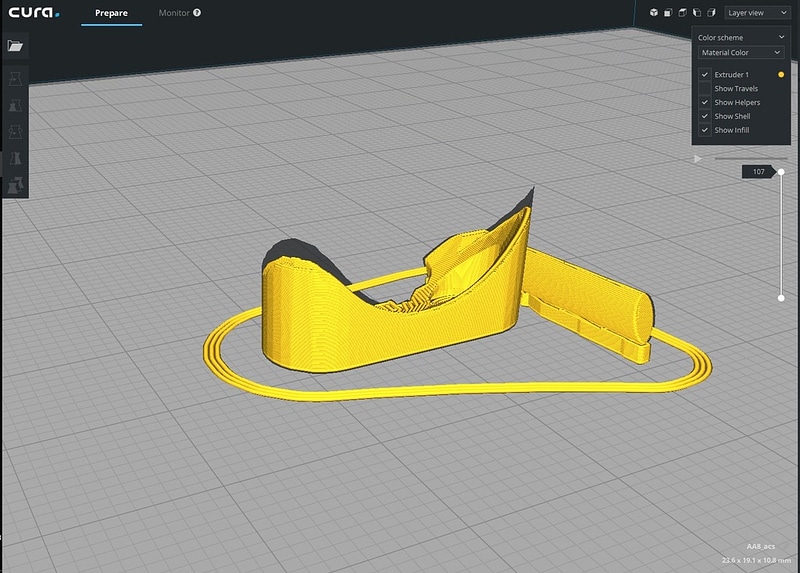Click the Show Travels label
This screenshot has width=800, height=573.
(736, 89)
